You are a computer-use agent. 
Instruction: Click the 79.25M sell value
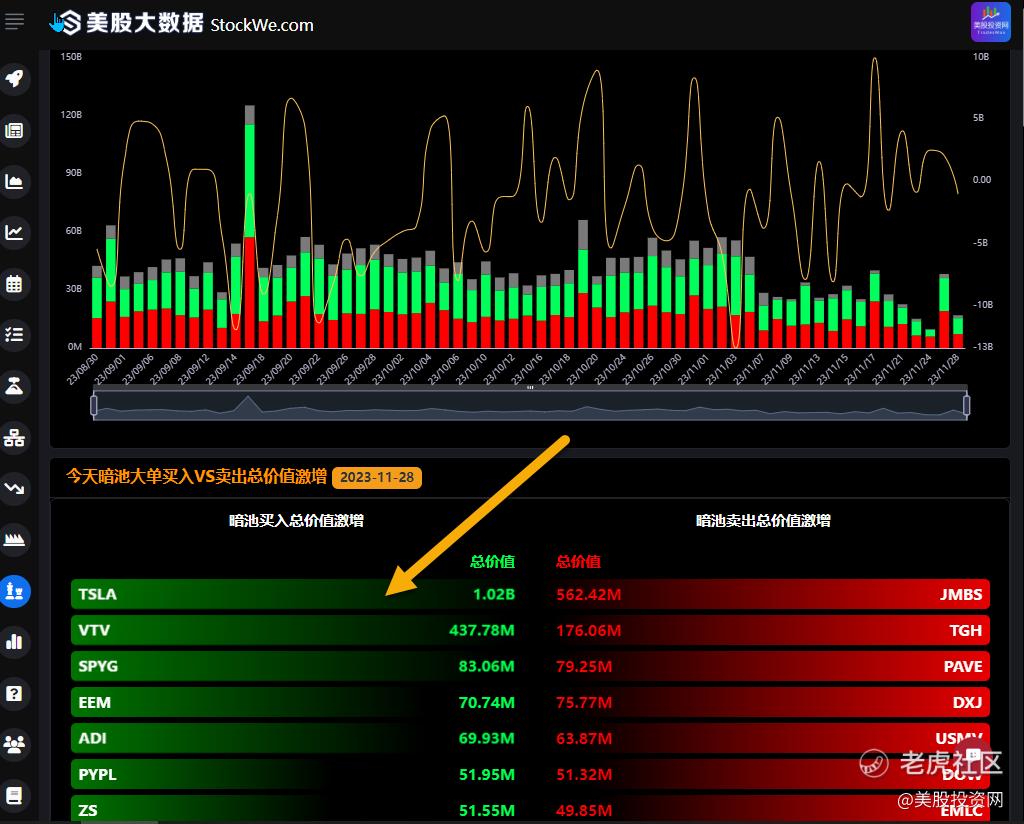tap(584, 667)
